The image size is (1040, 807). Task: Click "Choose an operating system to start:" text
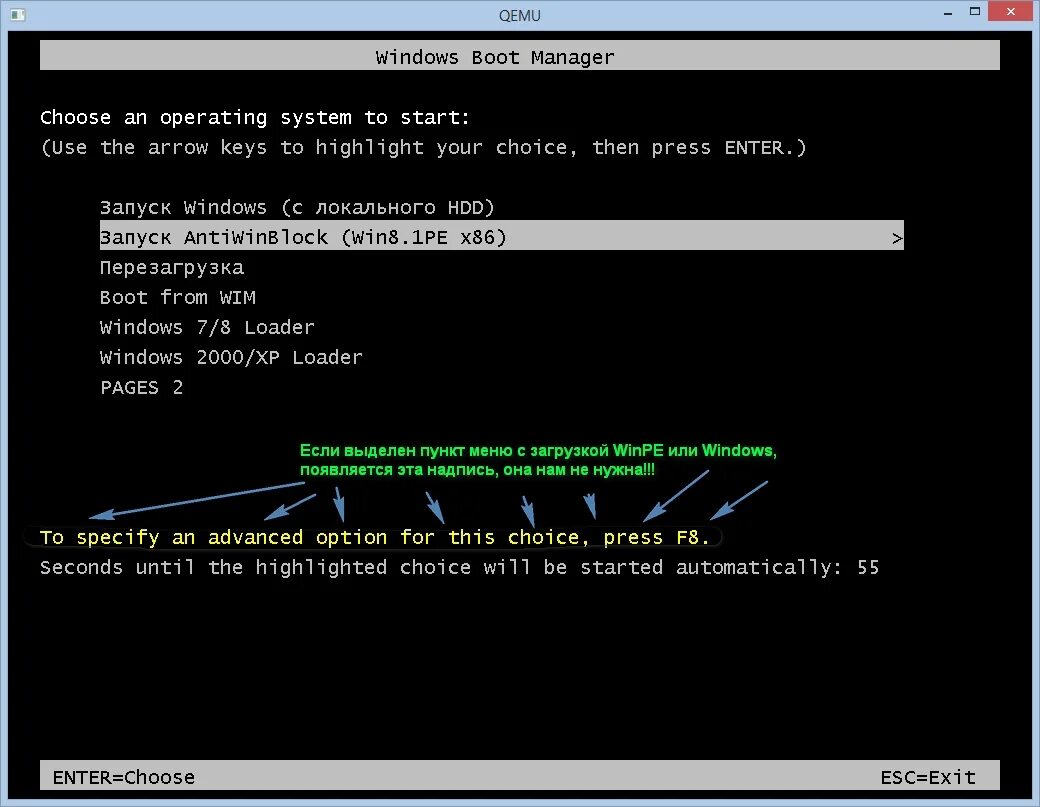(x=255, y=117)
